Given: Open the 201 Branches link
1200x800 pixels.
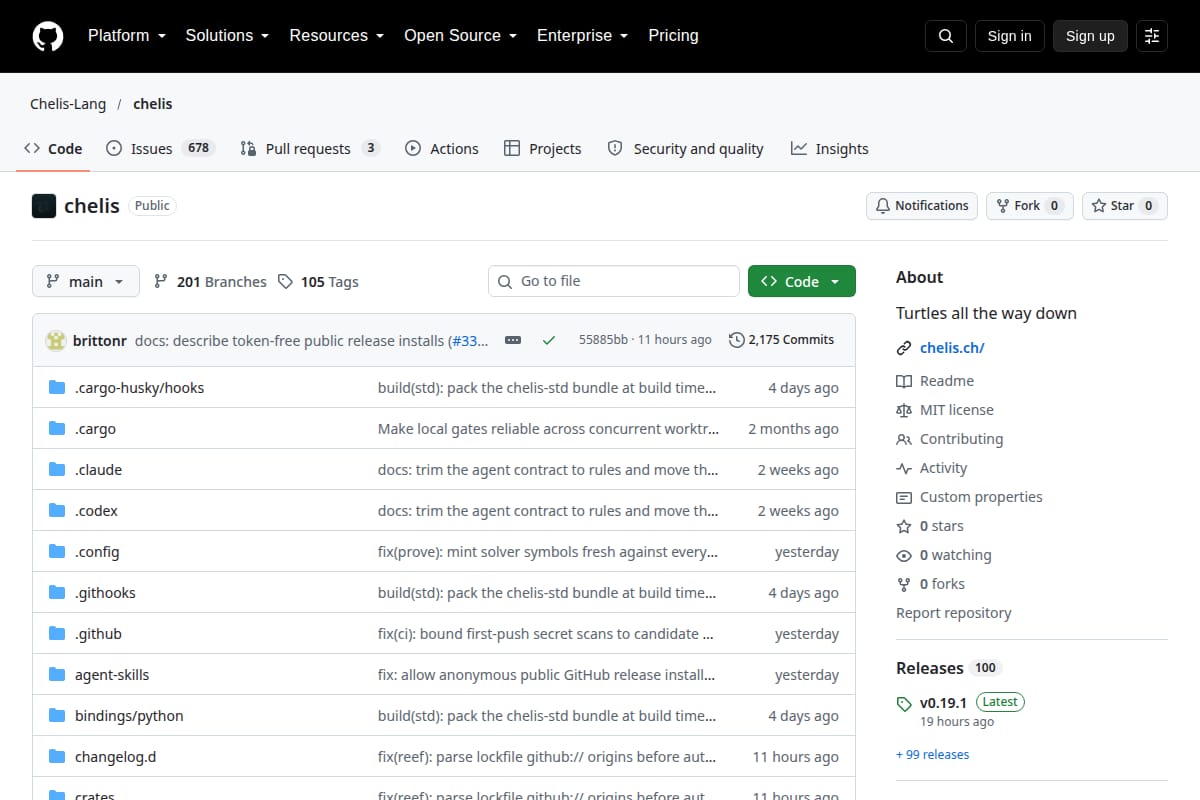Looking at the screenshot, I should coord(210,282).
